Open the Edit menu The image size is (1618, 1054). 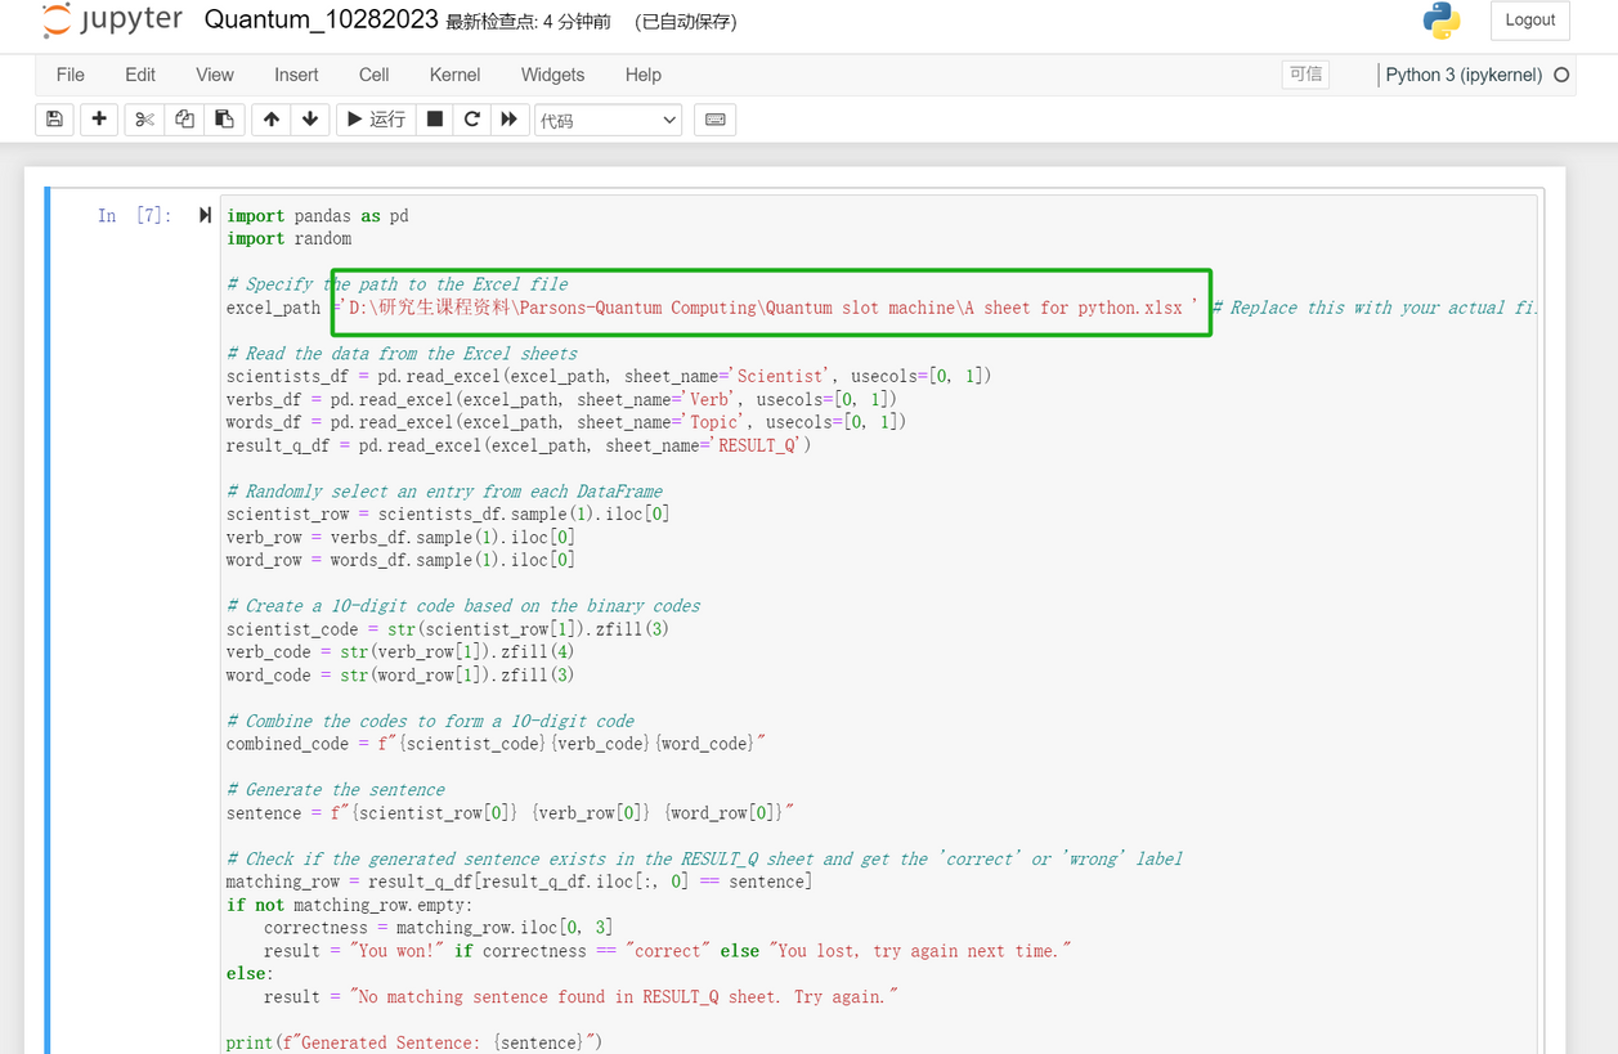point(140,75)
